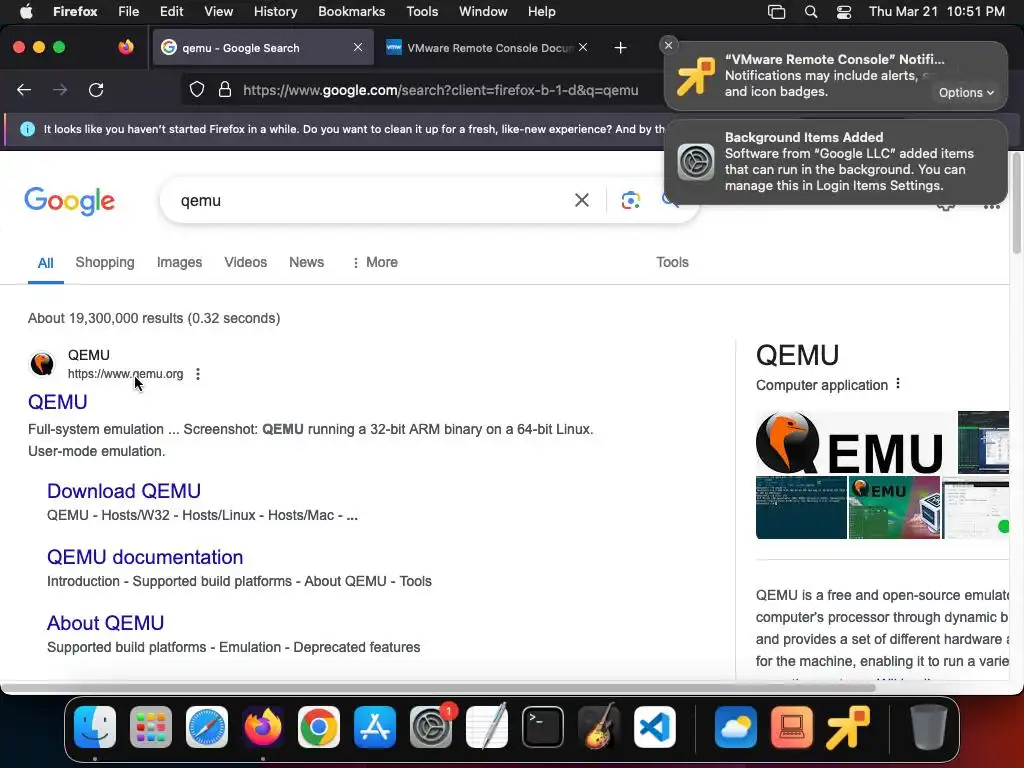Open the Tools search options
This screenshot has height=768, width=1024.
click(x=672, y=263)
